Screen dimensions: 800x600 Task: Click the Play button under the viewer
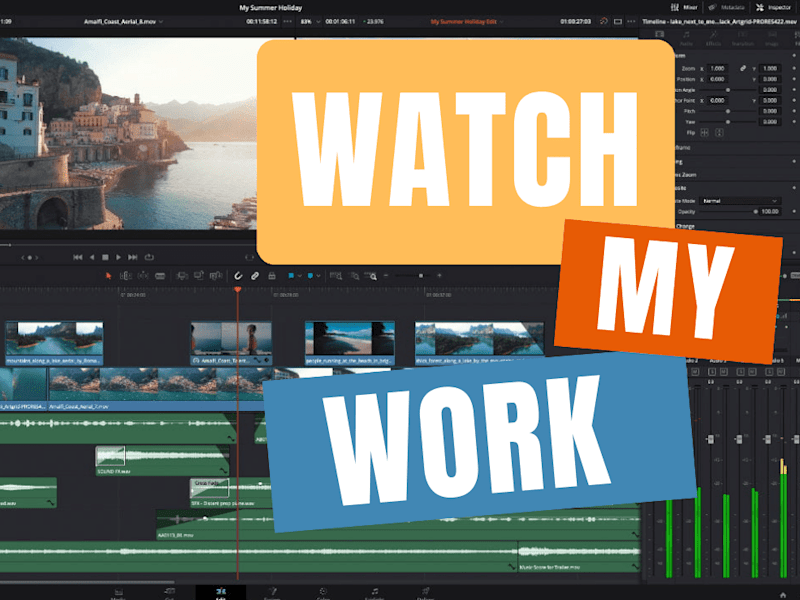click(x=118, y=257)
